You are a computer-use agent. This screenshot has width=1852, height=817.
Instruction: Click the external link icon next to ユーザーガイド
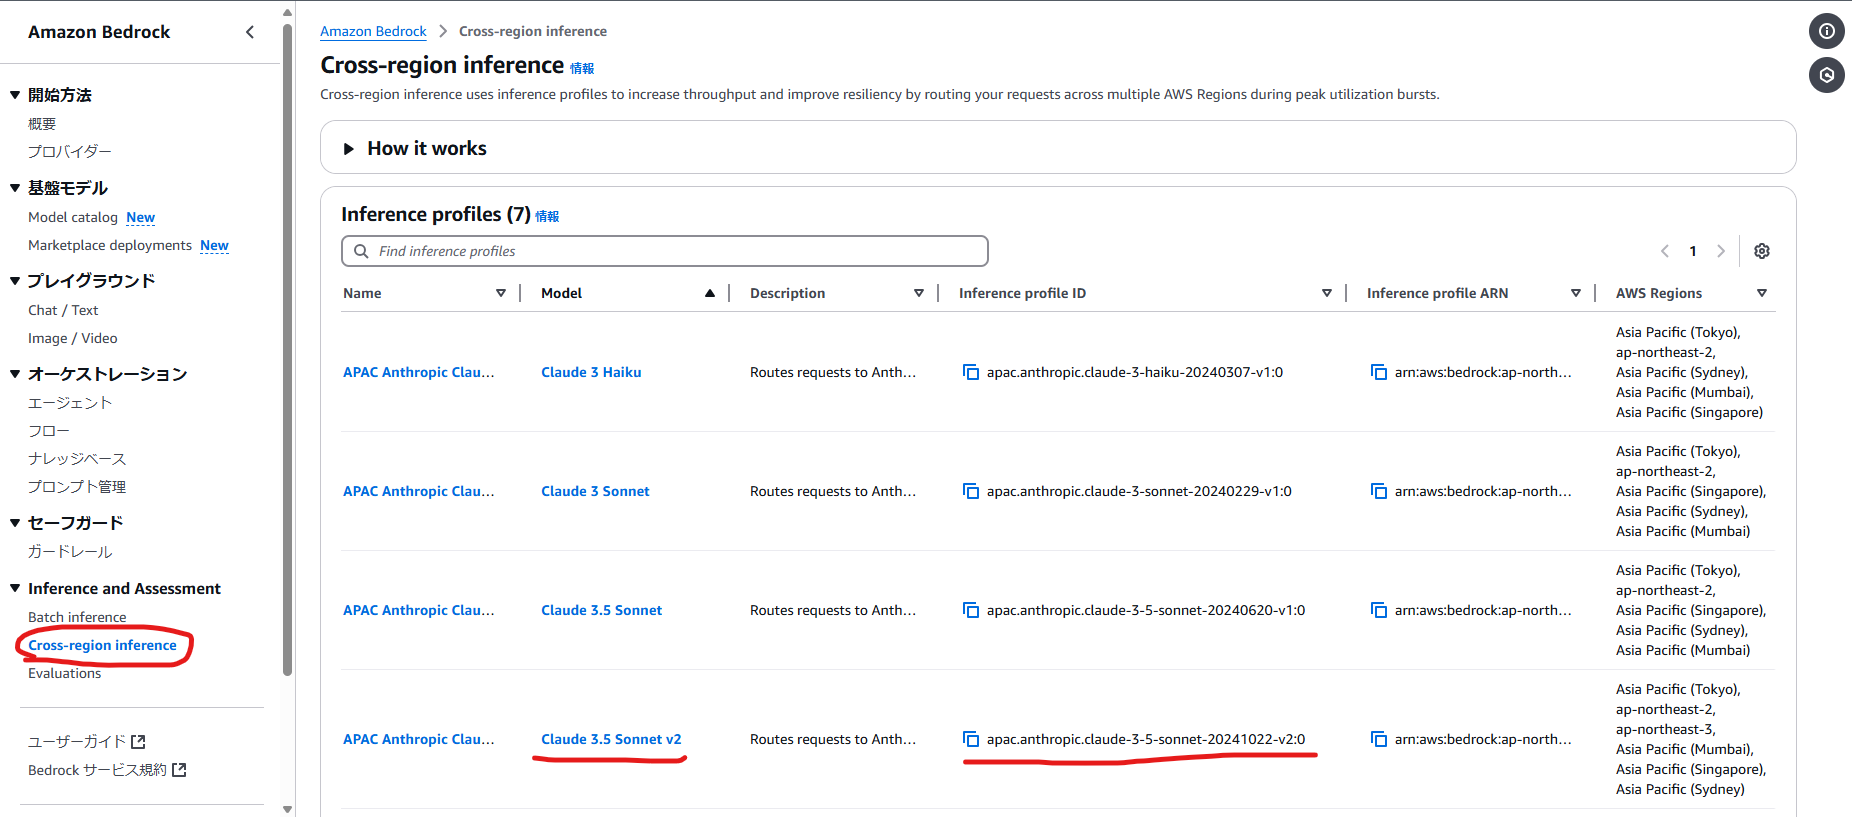tap(139, 741)
